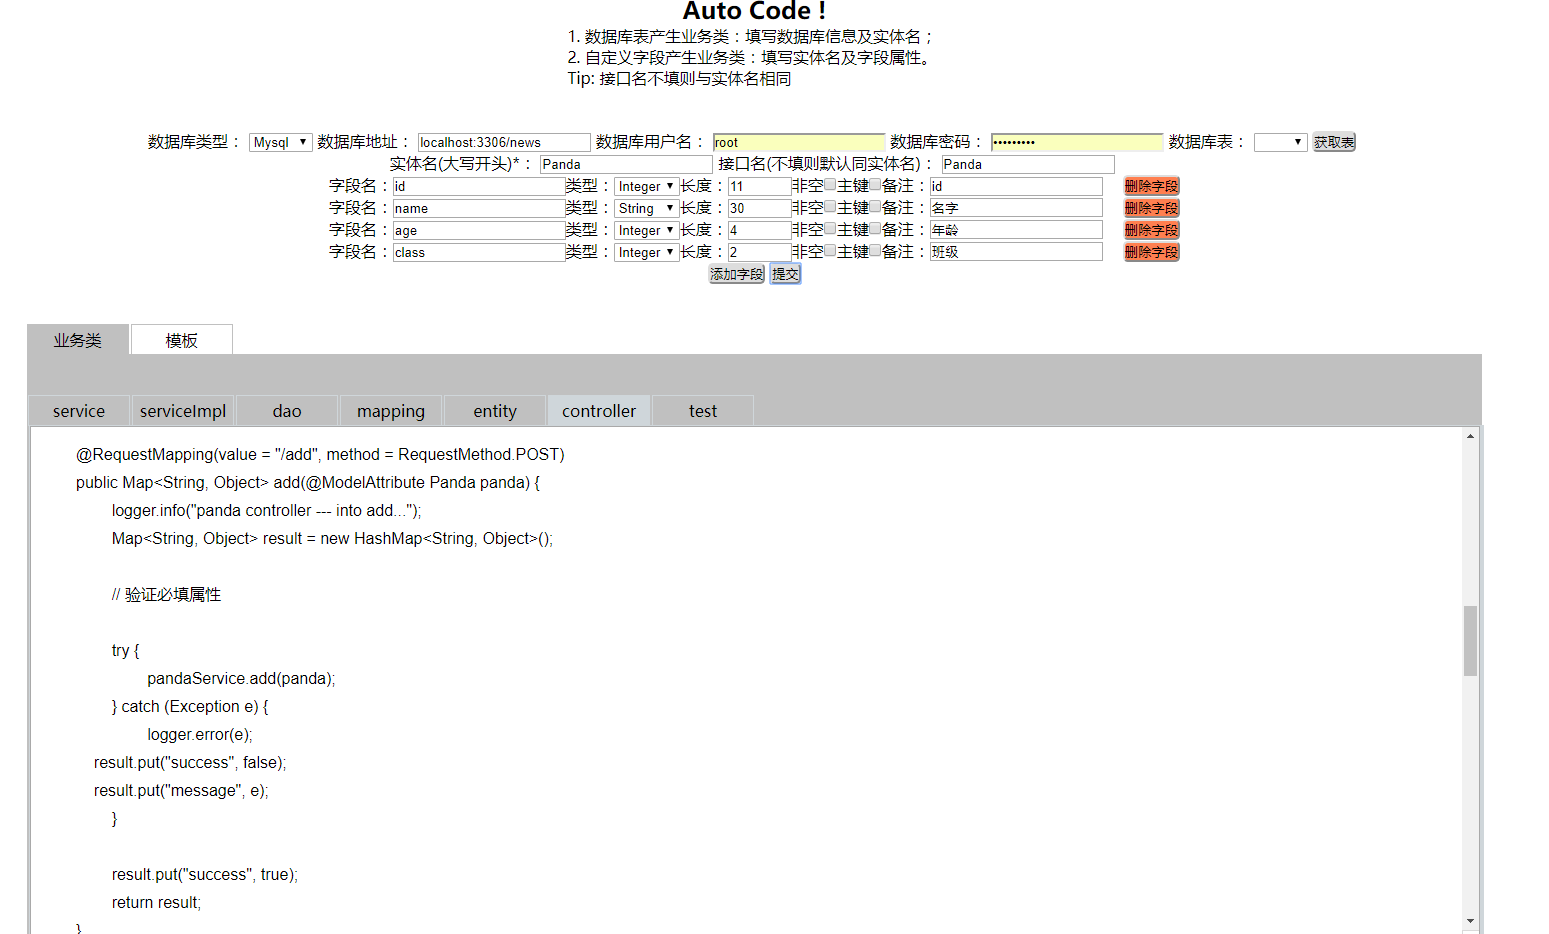Click the "} catch (Exception e) {" line
1549x934 pixels.
point(190,707)
